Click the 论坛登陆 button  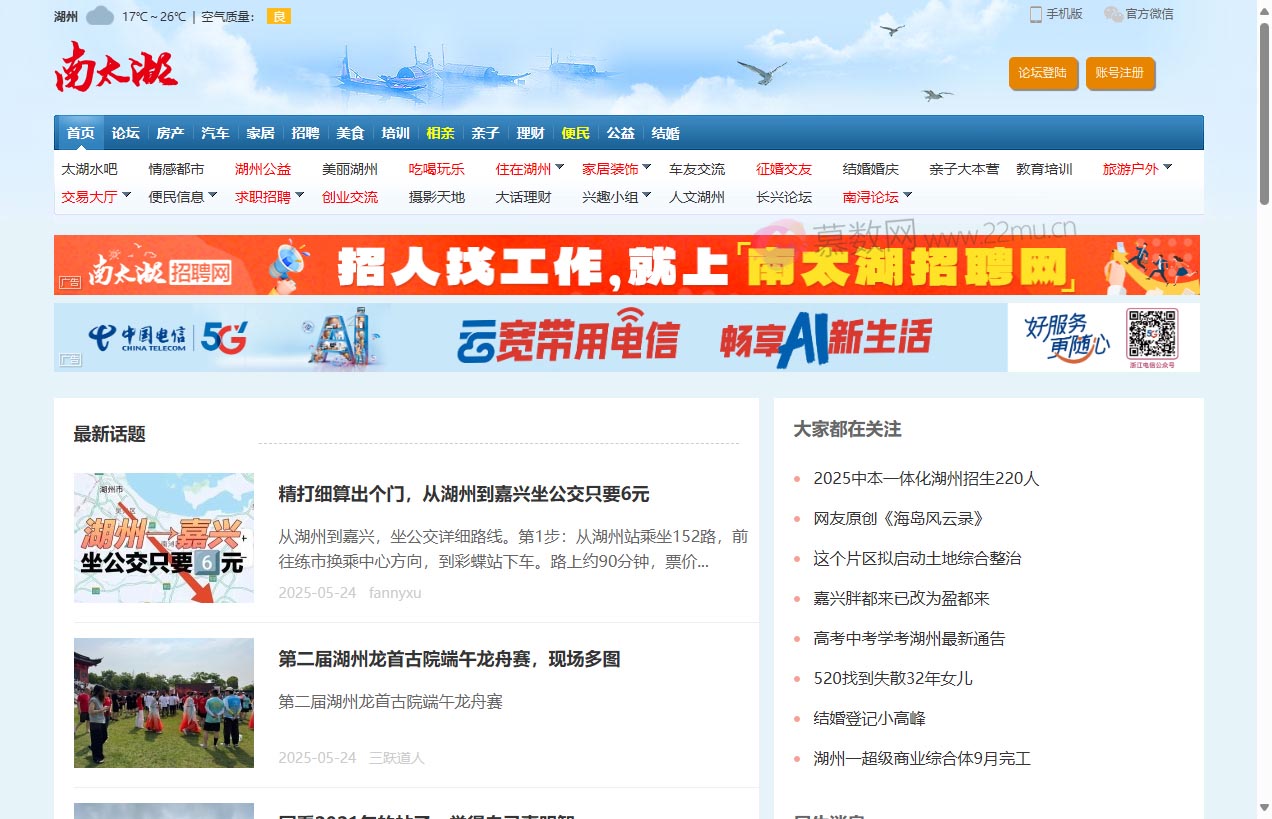click(x=1042, y=74)
